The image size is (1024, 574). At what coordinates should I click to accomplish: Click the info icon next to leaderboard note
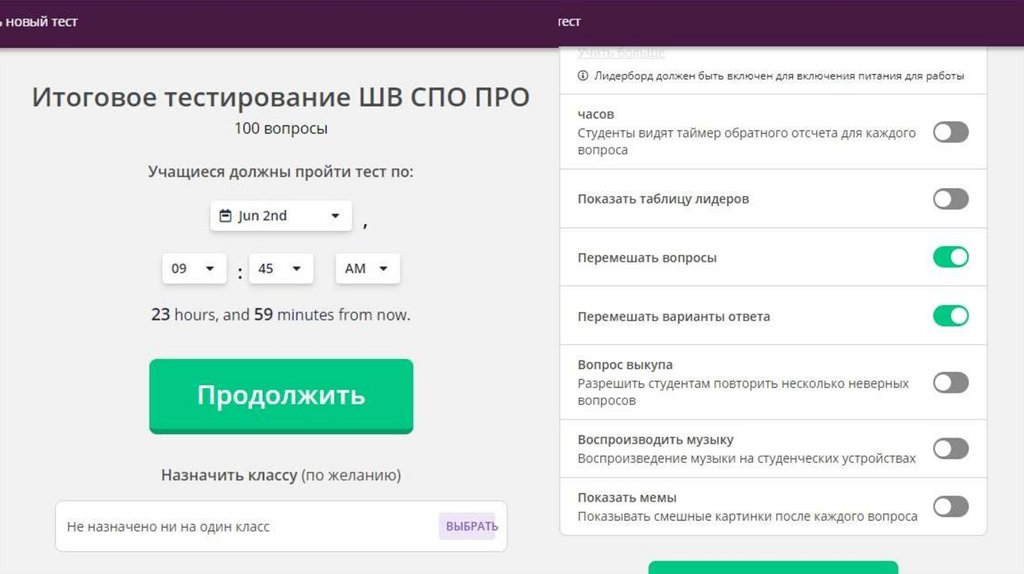tap(583, 76)
